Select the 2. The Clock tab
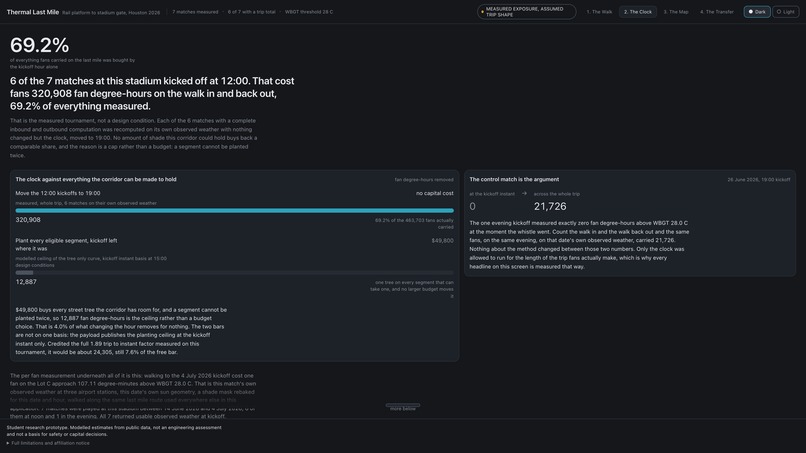This screenshot has width=806, height=453. tap(638, 12)
